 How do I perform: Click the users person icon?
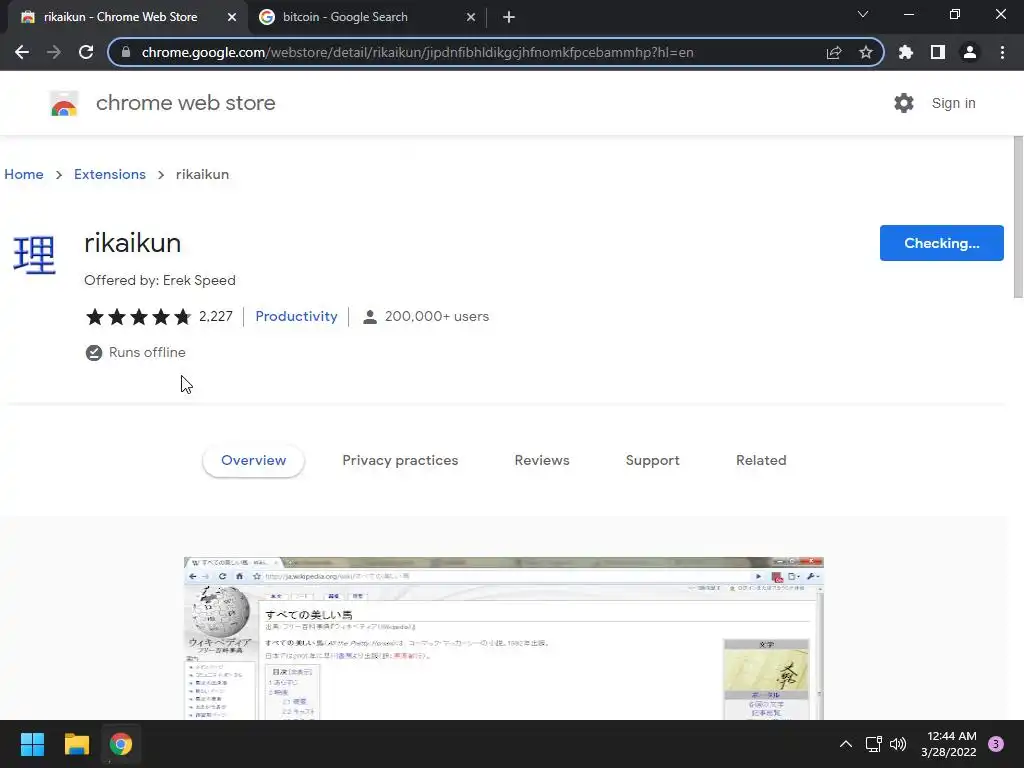coord(370,317)
